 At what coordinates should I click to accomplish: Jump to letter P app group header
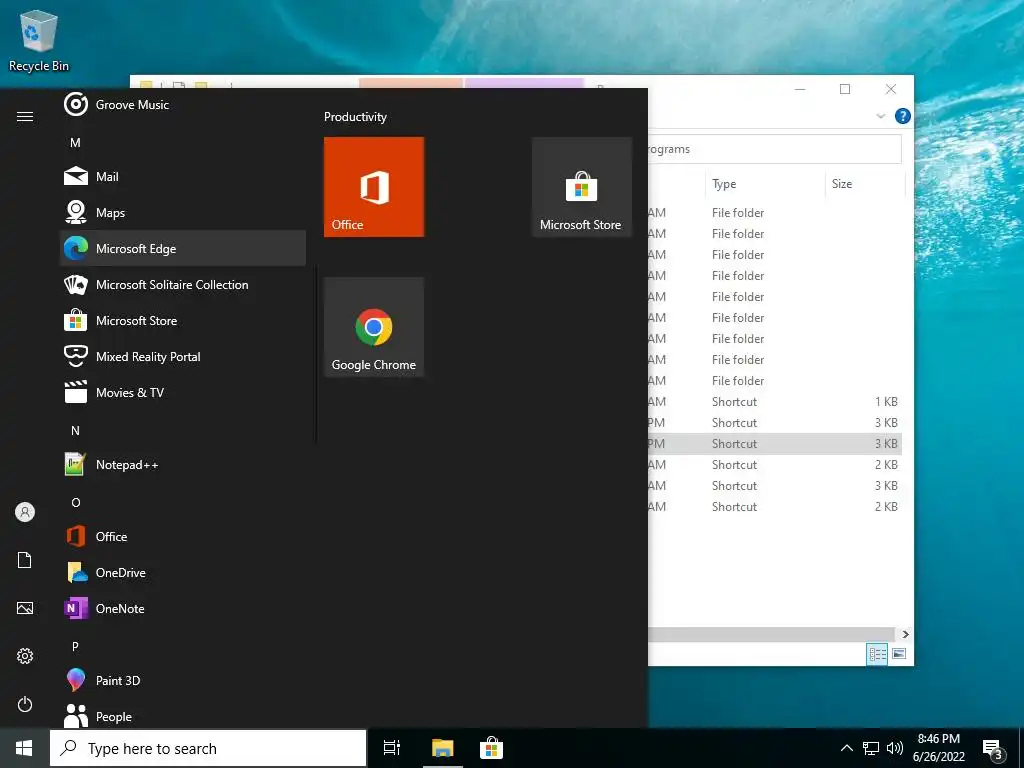(75, 646)
